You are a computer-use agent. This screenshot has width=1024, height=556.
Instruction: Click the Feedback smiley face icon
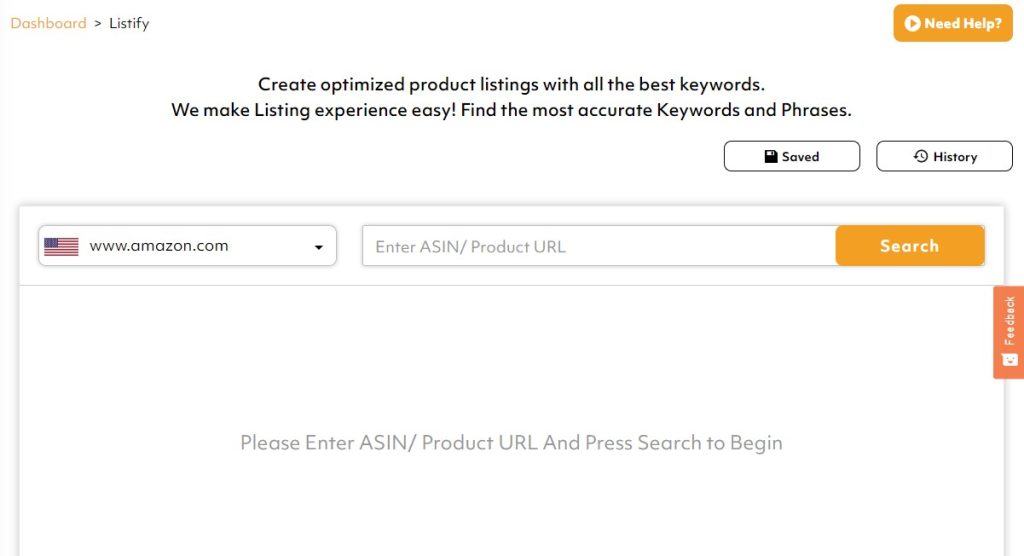coord(1009,359)
